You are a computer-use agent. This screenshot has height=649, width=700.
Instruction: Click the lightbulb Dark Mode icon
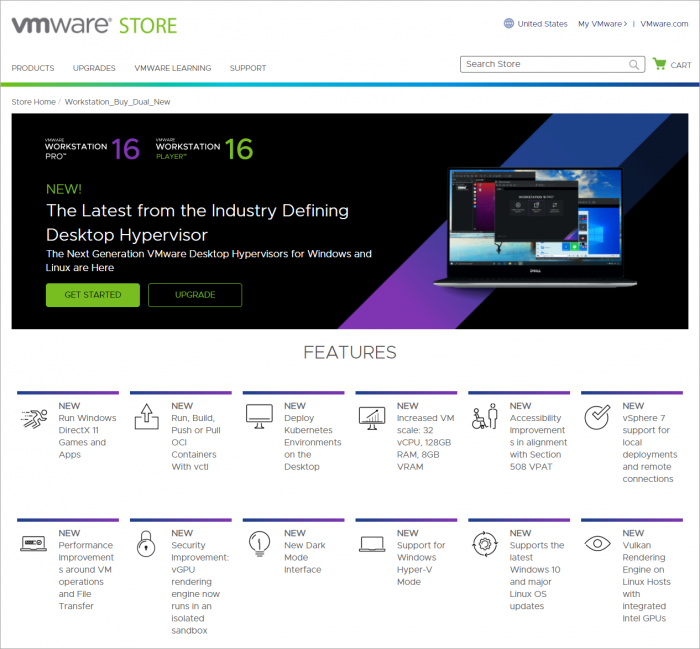click(x=259, y=544)
